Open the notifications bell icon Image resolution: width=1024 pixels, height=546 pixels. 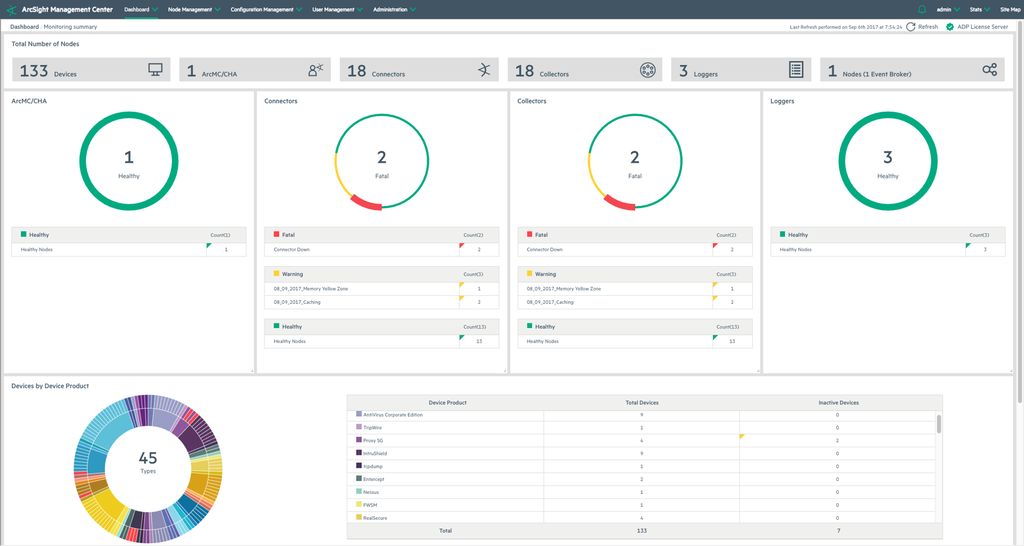click(921, 9)
